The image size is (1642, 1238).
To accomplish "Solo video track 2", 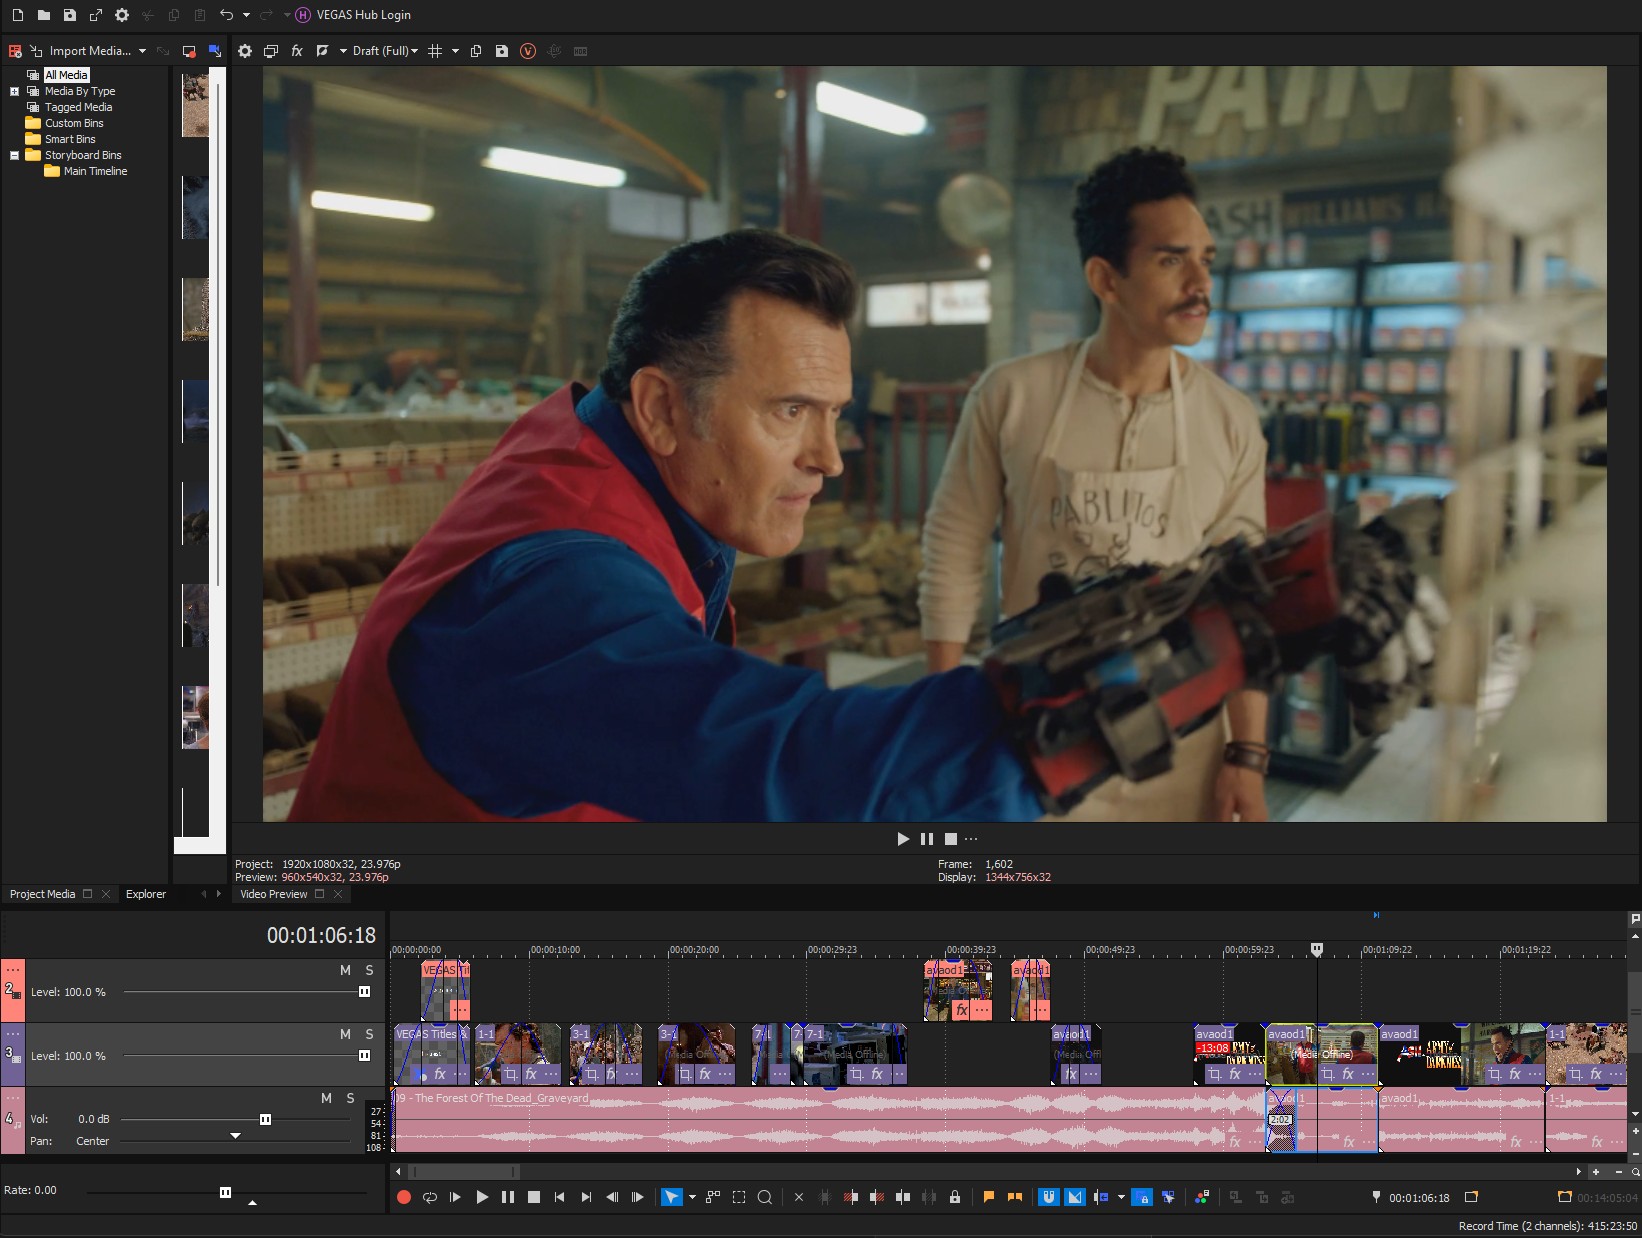I will click(x=369, y=970).
